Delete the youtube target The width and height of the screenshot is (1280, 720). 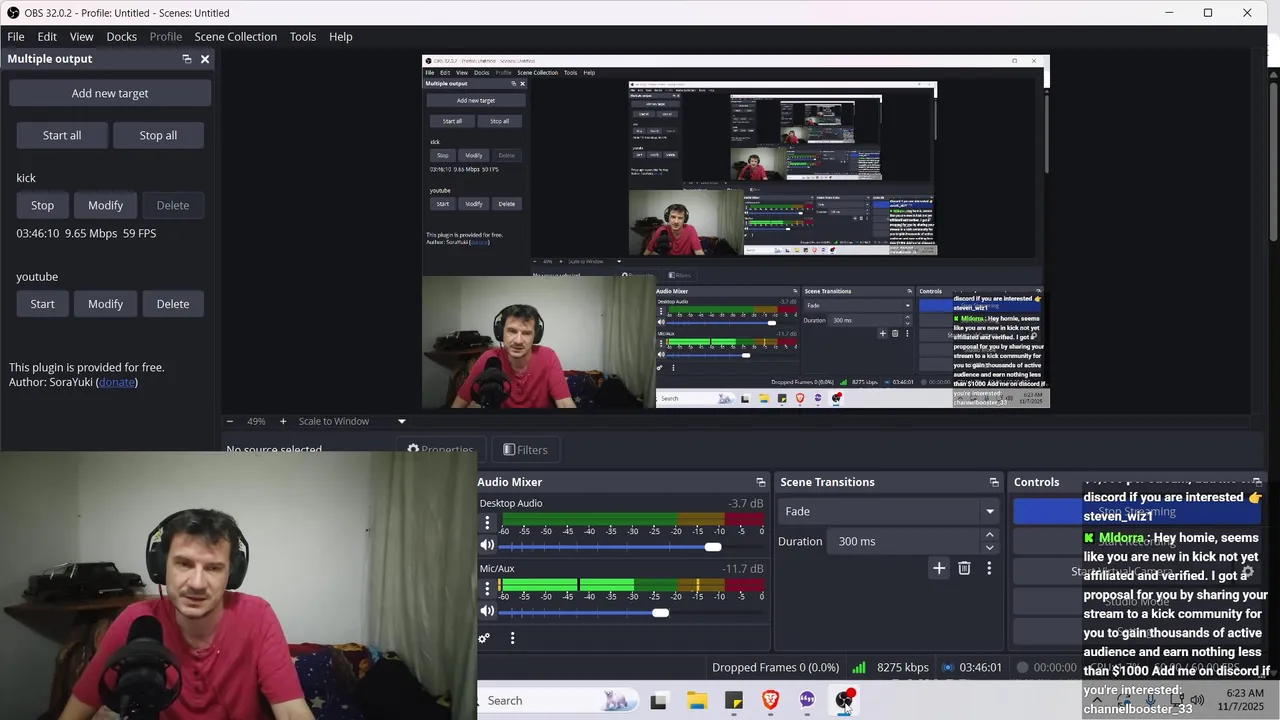coord(172,304)
